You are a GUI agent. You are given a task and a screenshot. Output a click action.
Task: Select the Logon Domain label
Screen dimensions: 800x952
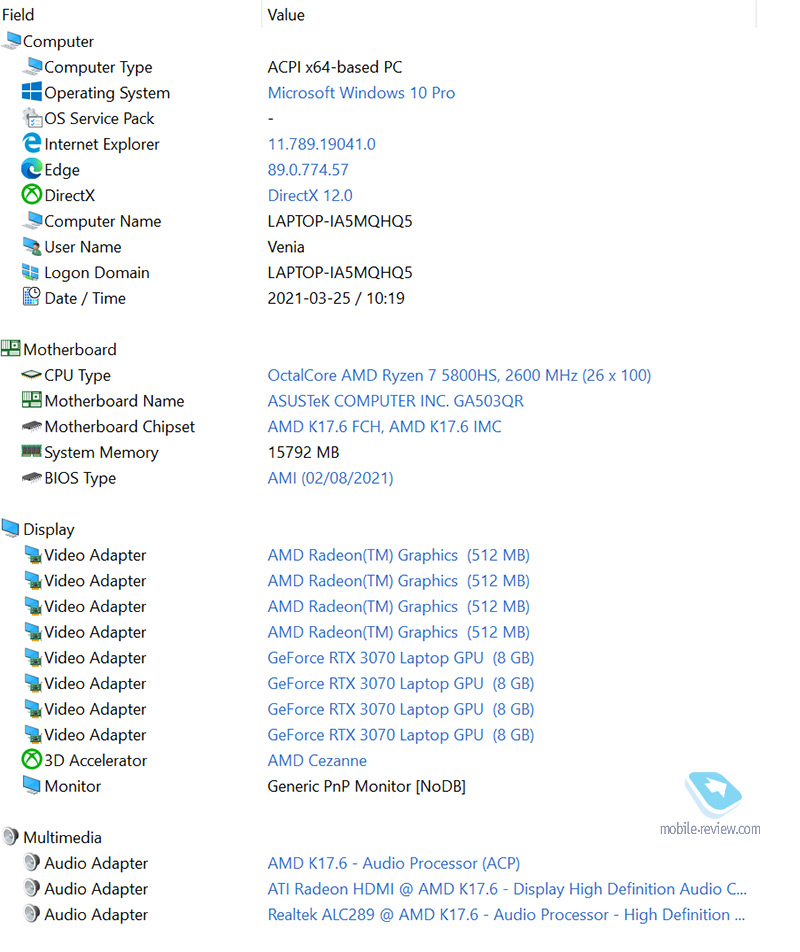[97, 273]
